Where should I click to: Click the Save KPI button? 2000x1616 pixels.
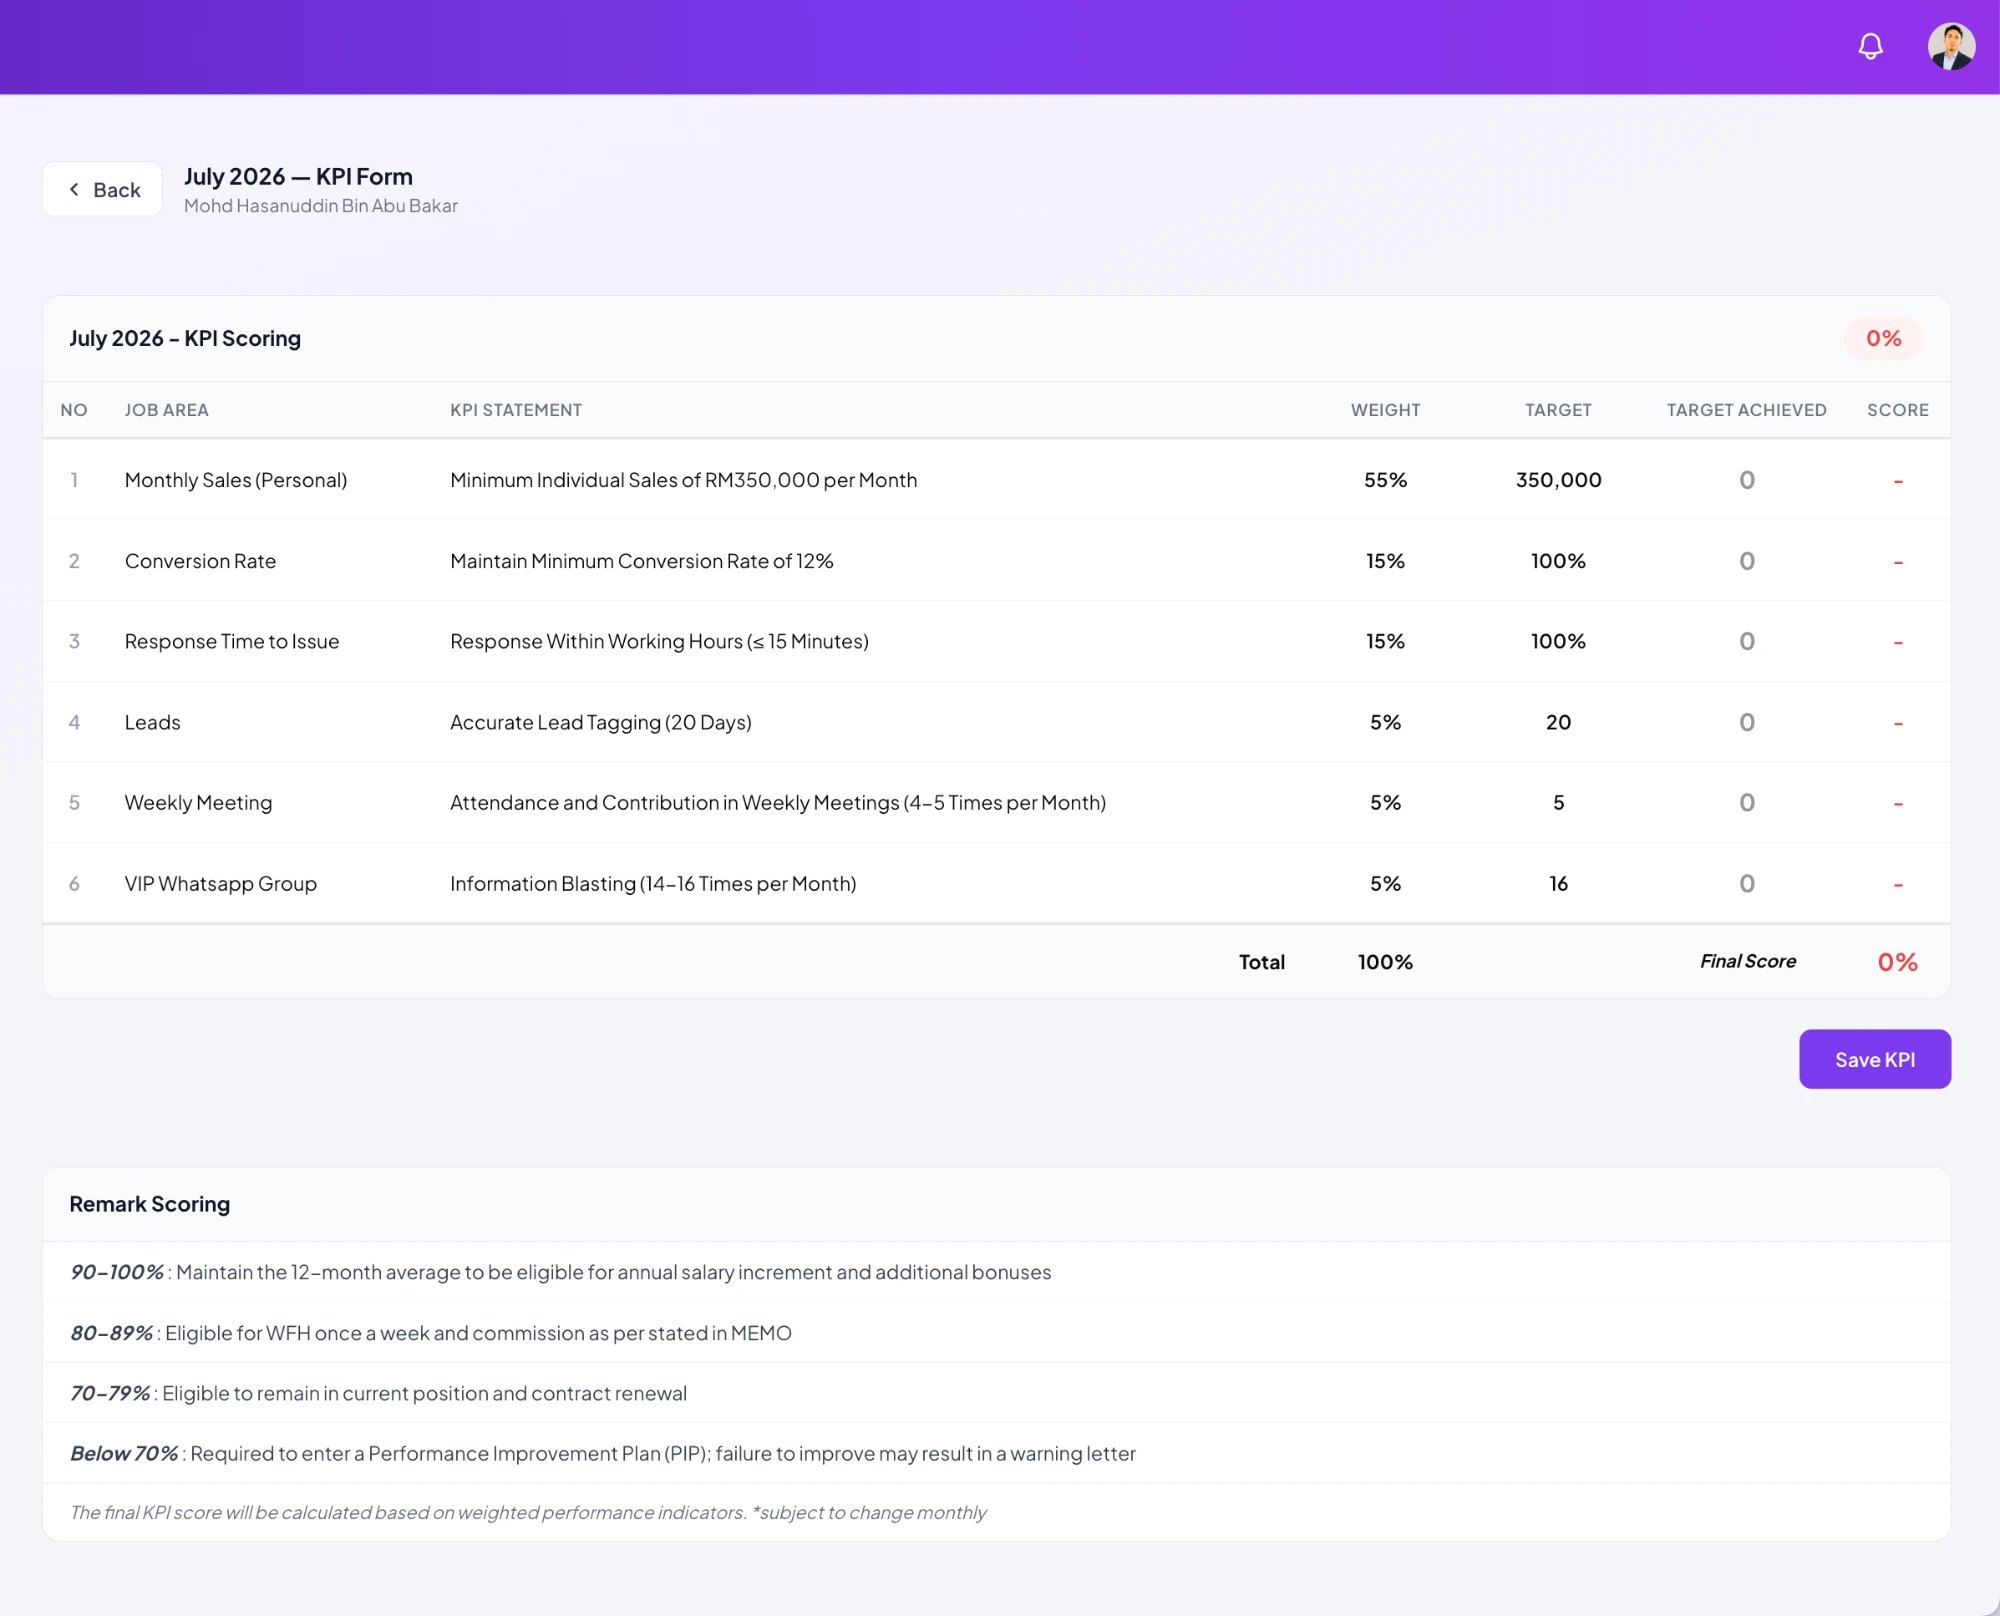[x=1874, y=1059]
